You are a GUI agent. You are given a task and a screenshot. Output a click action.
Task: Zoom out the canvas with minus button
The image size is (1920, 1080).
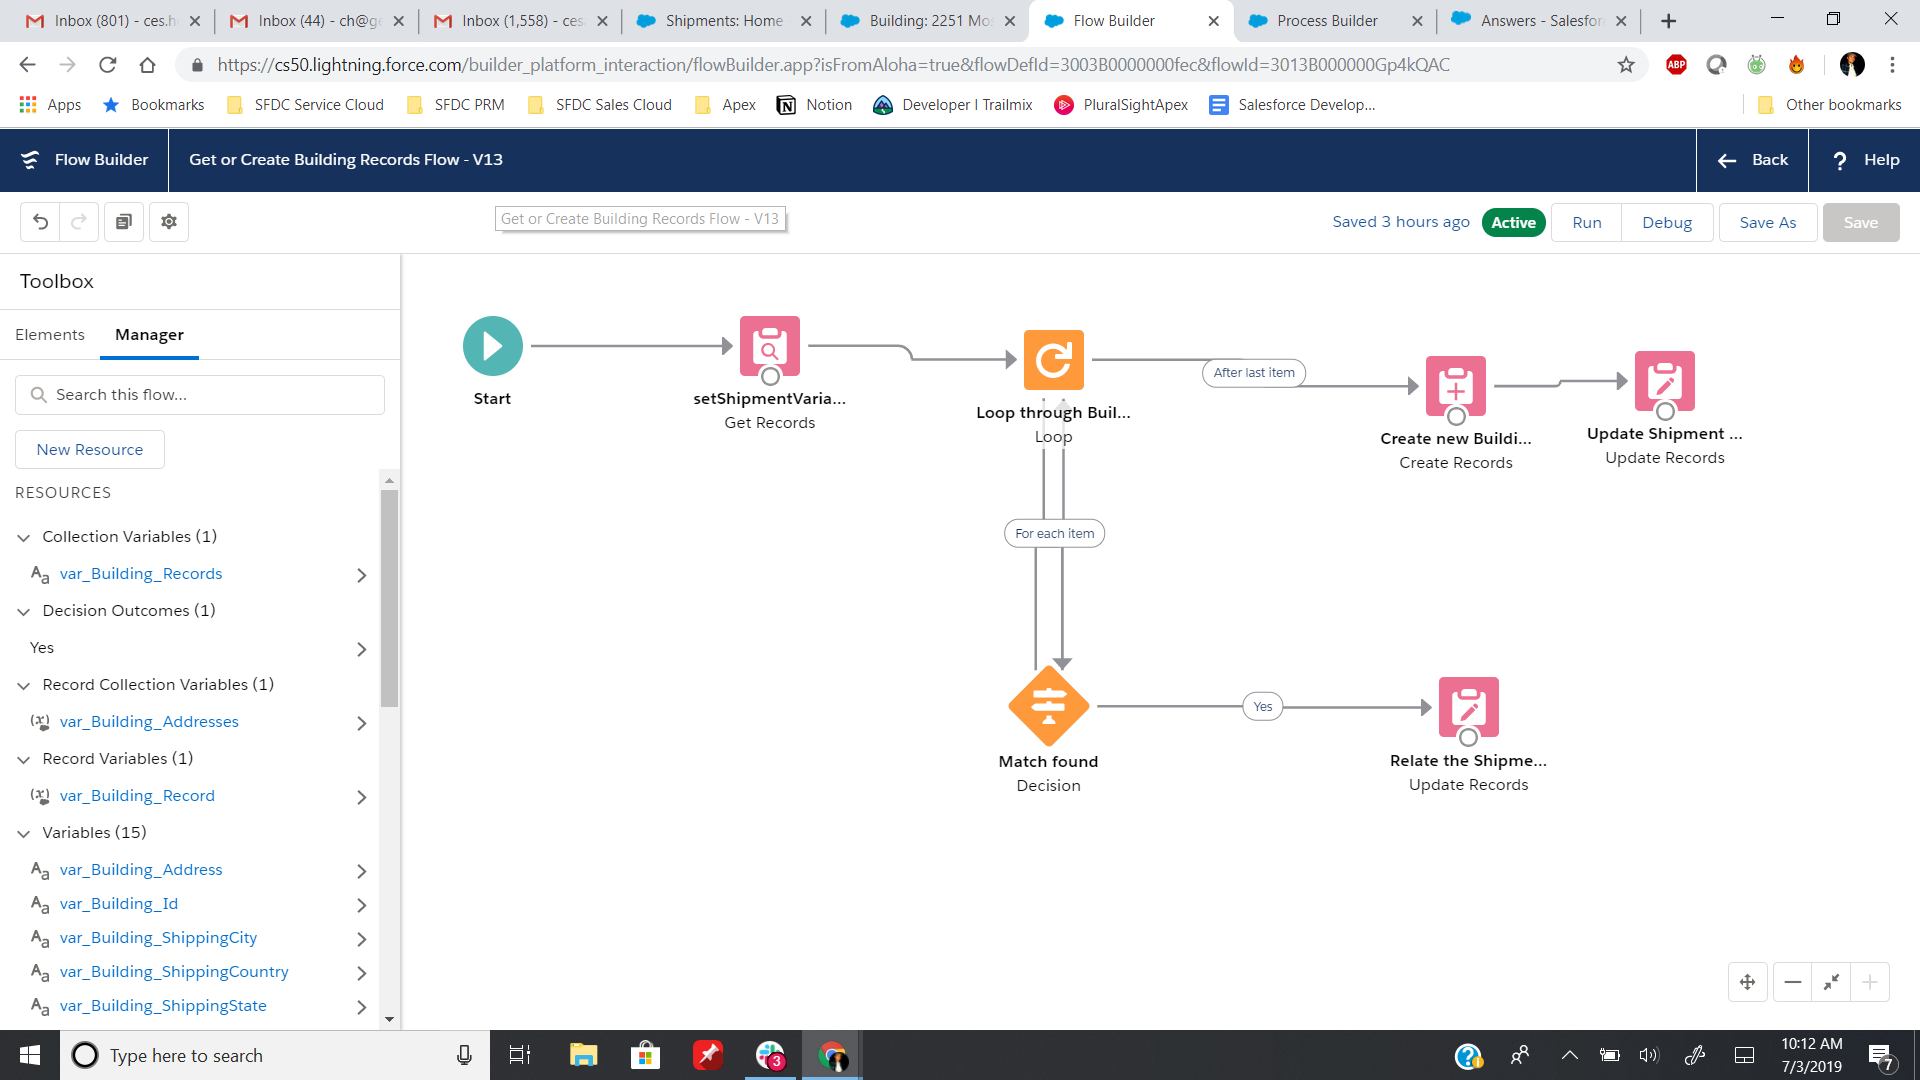click(x=1792, y=982)
